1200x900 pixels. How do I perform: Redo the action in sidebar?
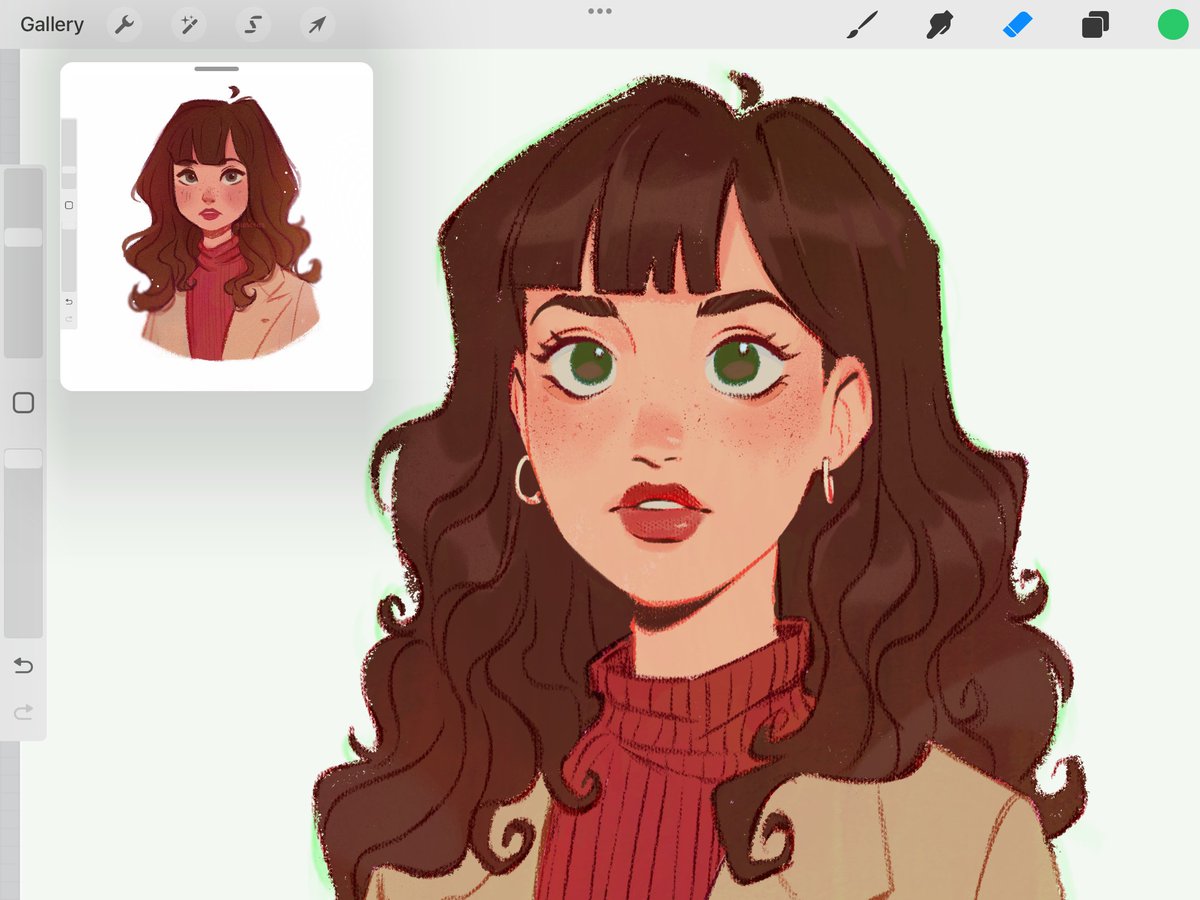(23, 712)
